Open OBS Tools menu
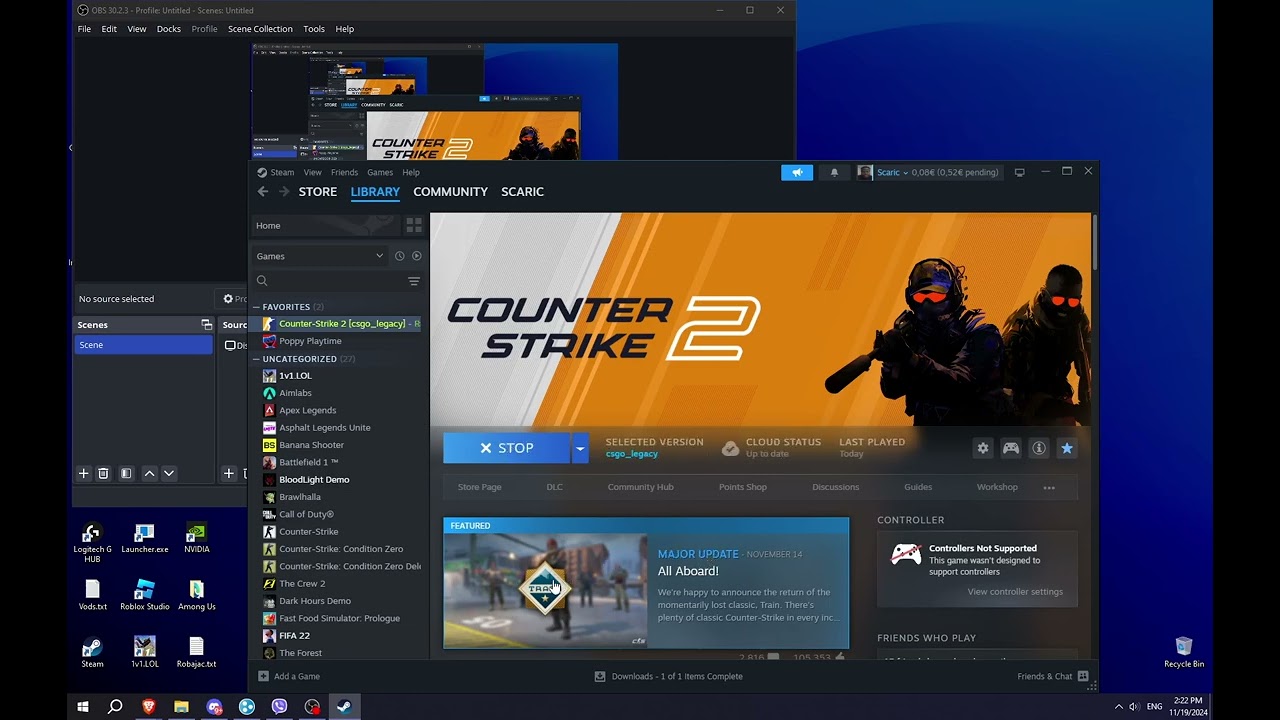The image size is (1280, 720). click(x=314, y=29)
